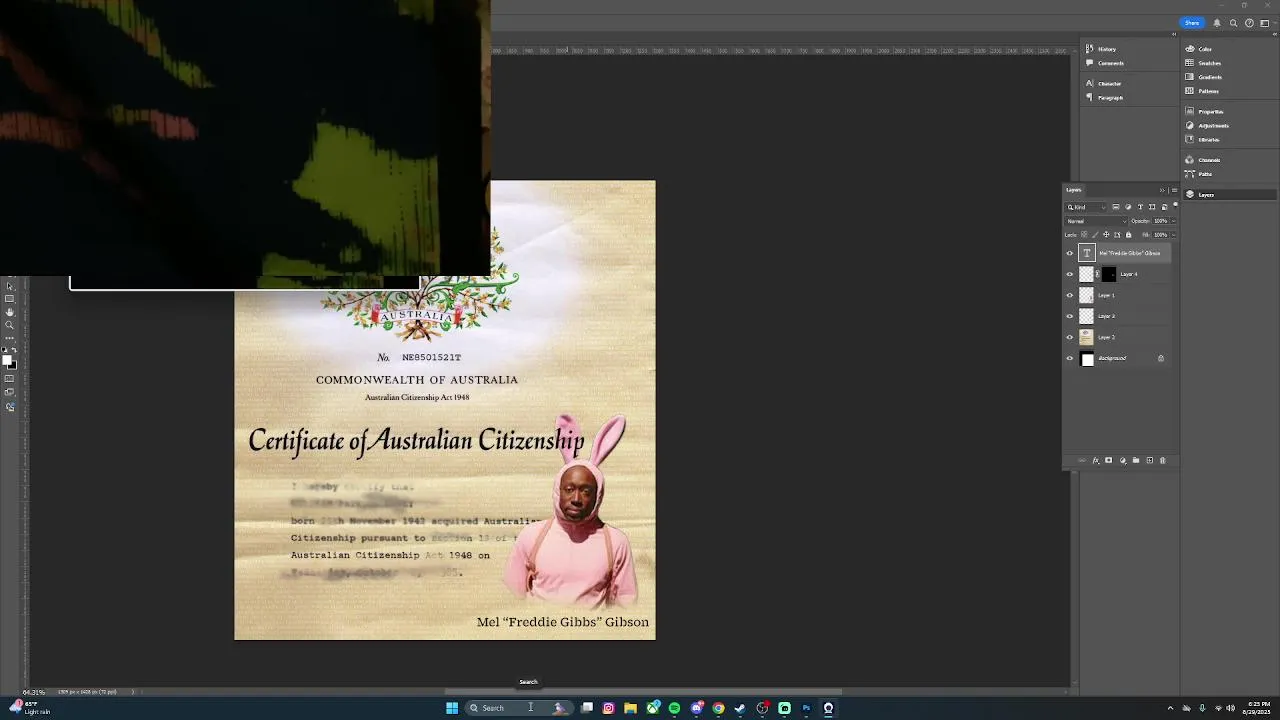Open the workspace switcher dropdown
Screen dimensions: 1280x720
(x=1266, y=23)
